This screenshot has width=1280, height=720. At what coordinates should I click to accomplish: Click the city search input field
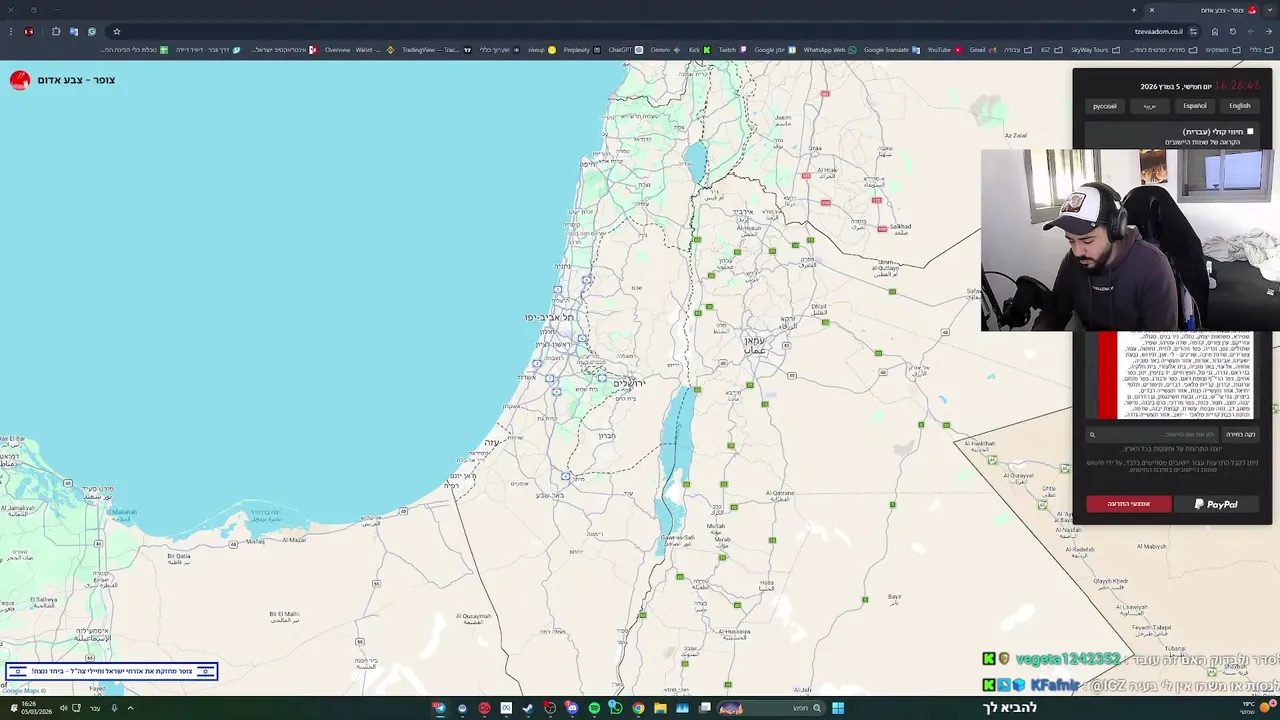pyautogui.click(x=1152, y=435)
